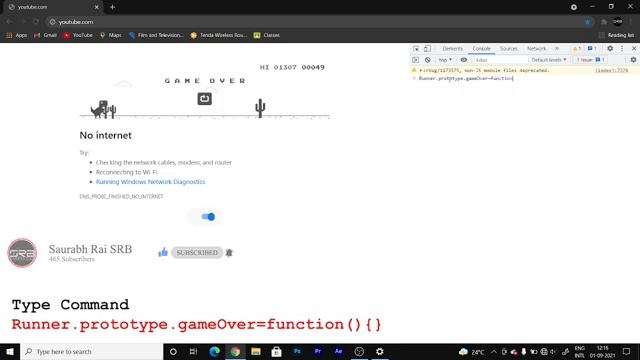Click the blue messages badge next to warnings
Image resolution: width=640 pixels, height=360 pixels.
pos(592,49)
